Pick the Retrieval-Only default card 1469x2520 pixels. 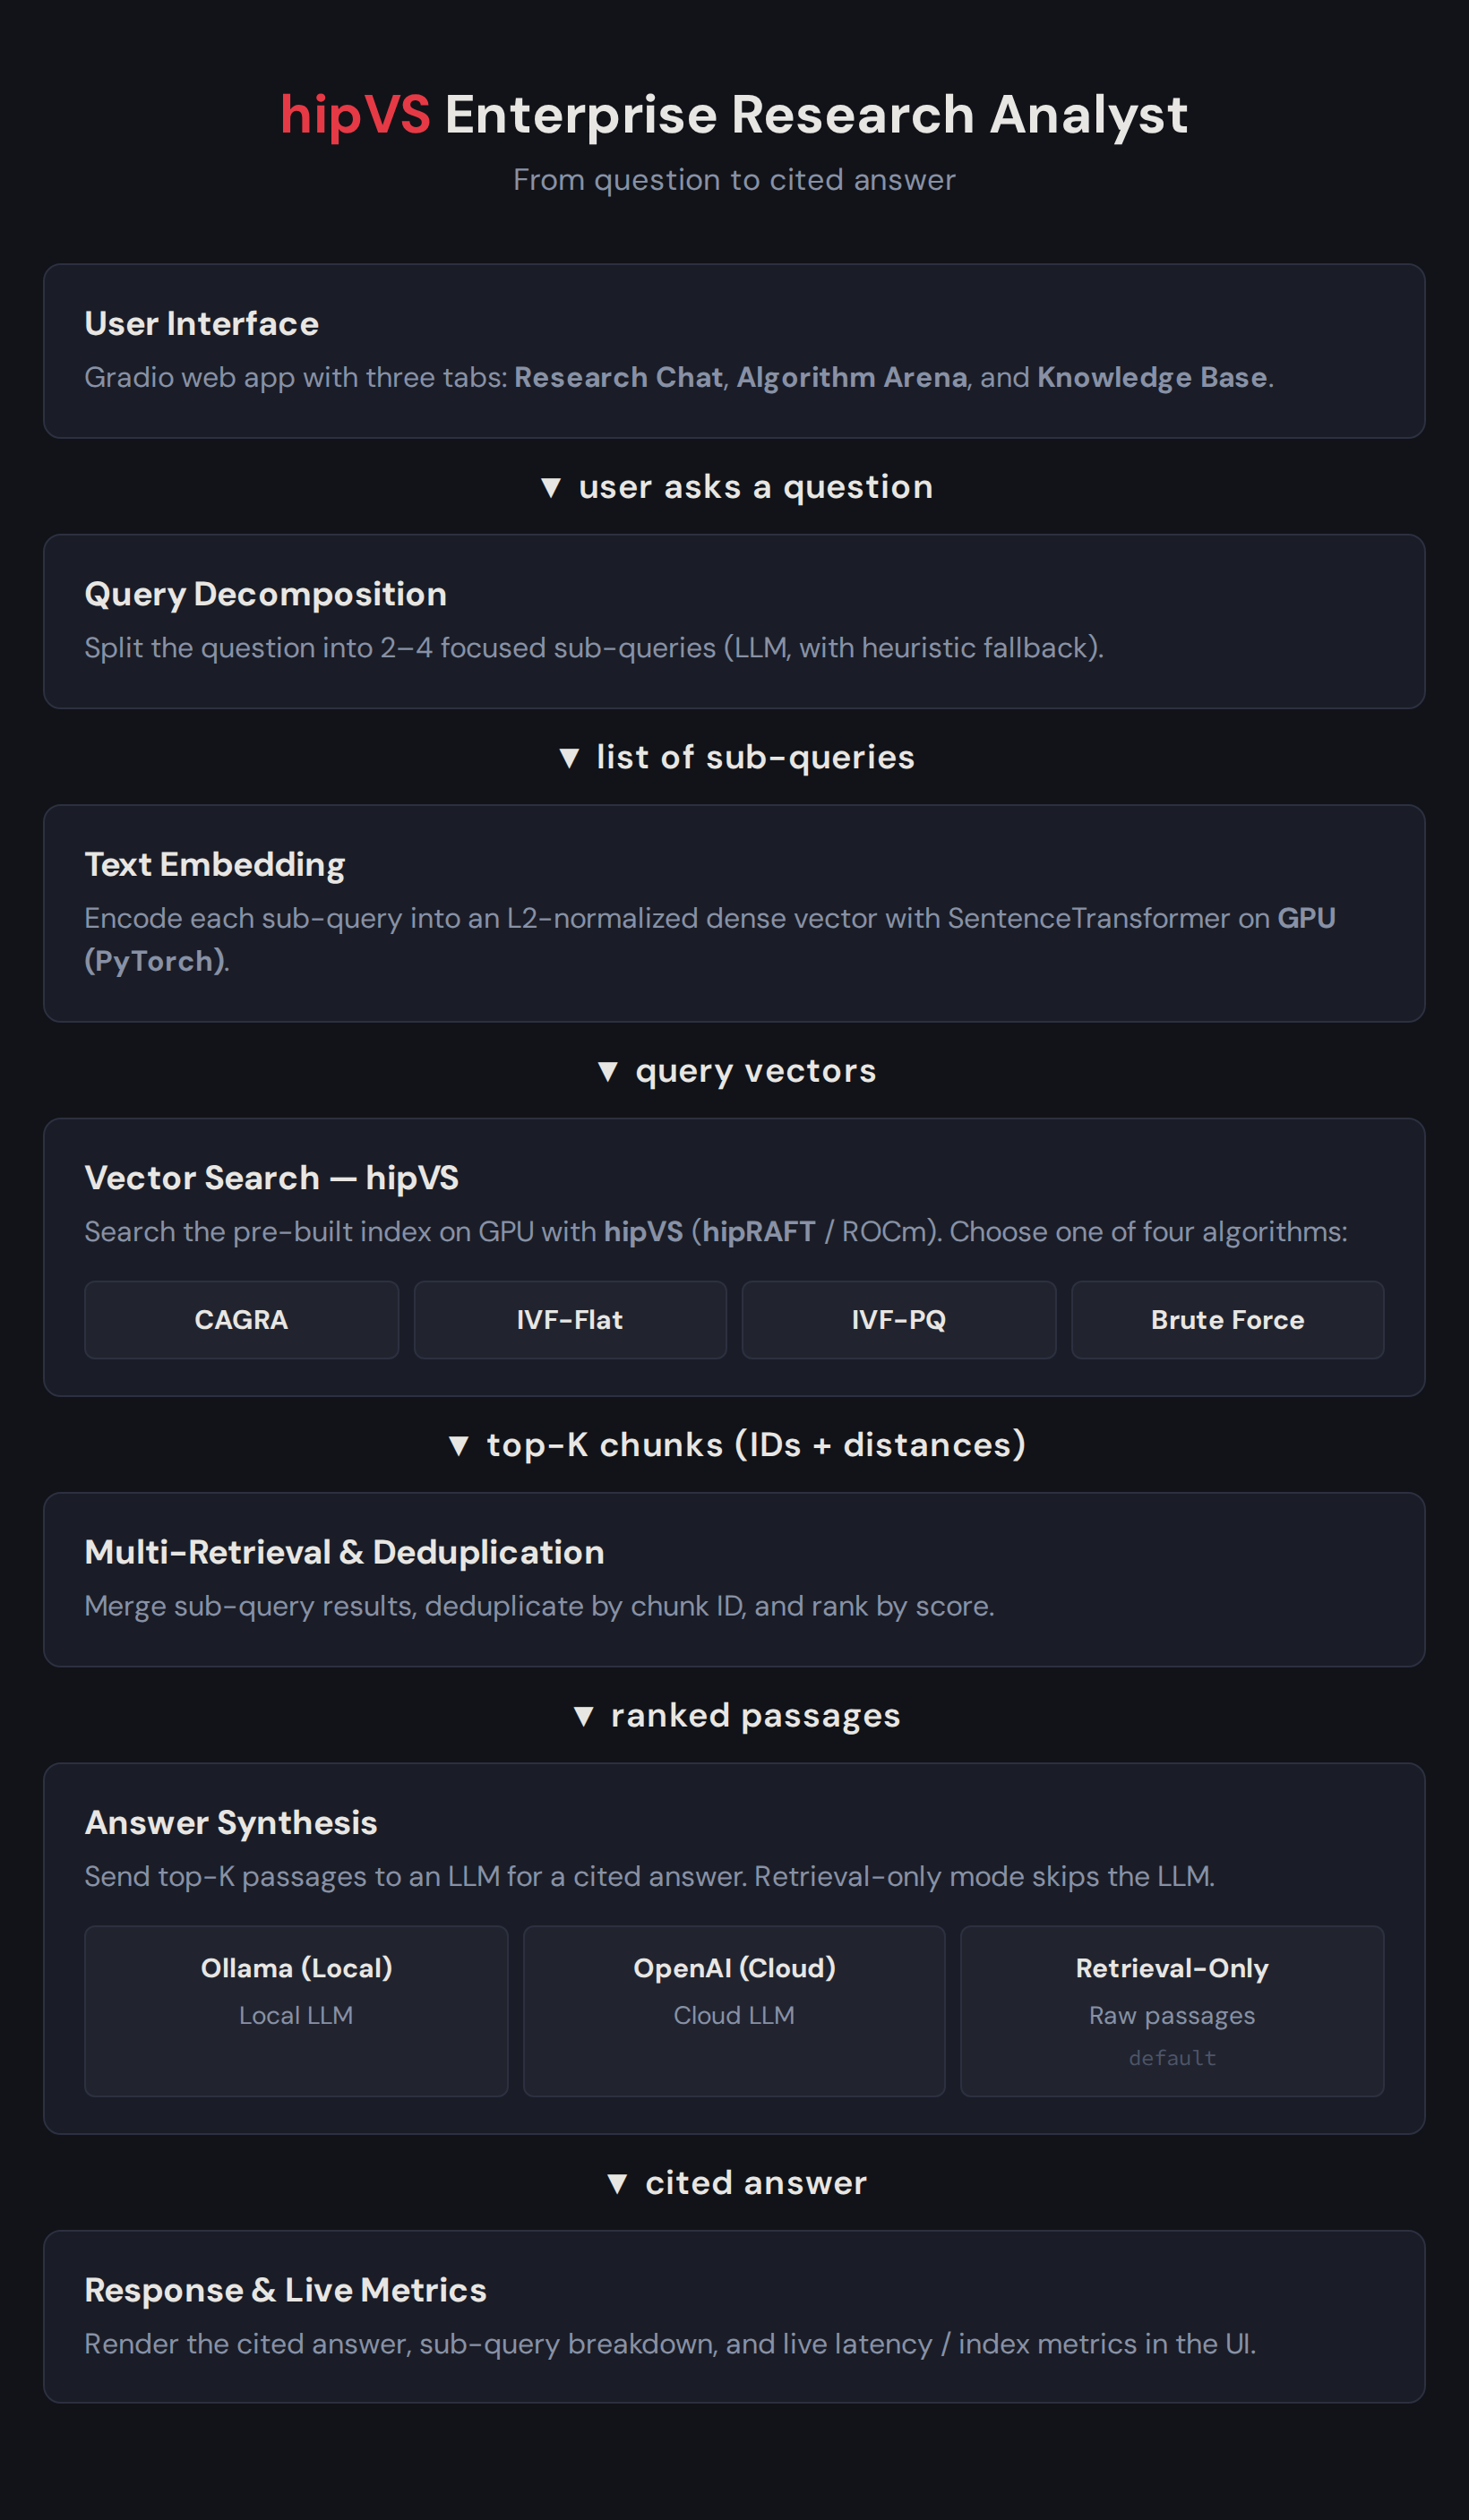pos(1172,2011)
